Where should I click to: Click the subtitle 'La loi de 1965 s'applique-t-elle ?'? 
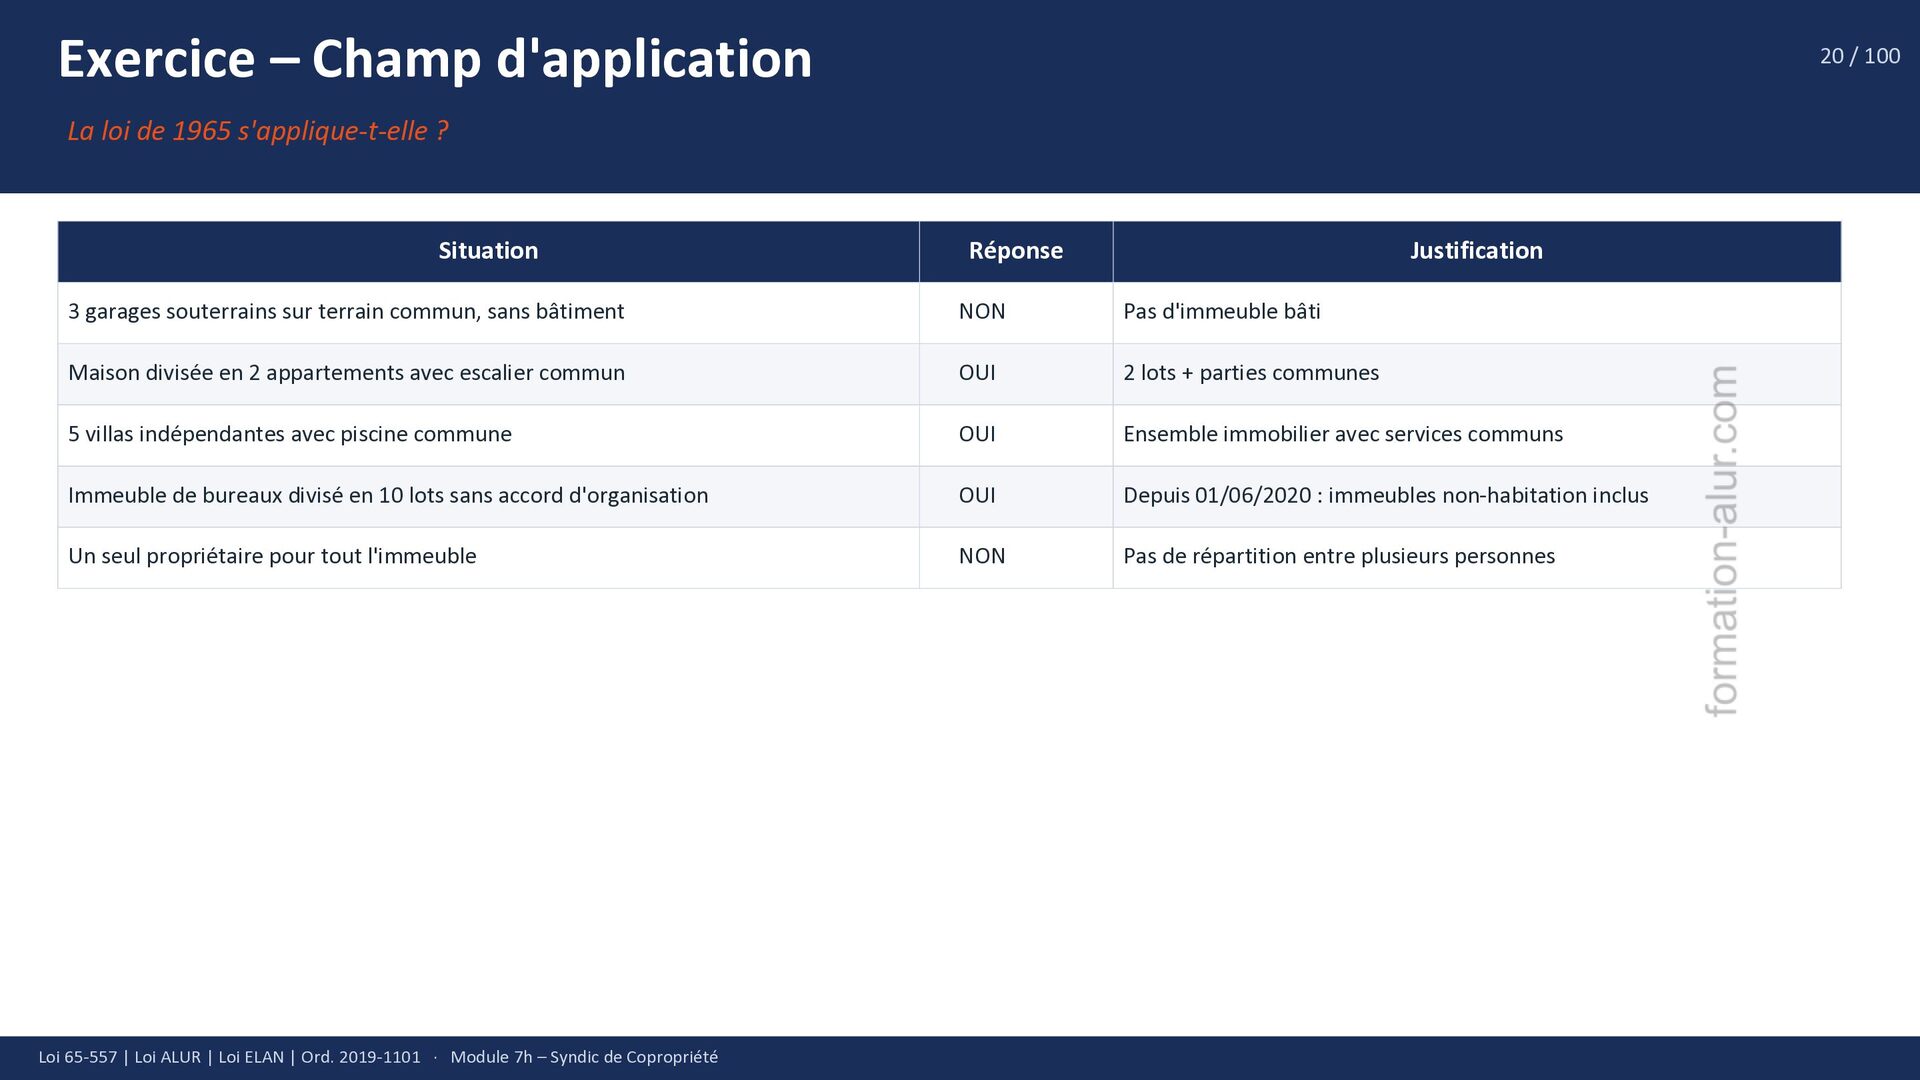pyautogui.click(x=257, y=131)
